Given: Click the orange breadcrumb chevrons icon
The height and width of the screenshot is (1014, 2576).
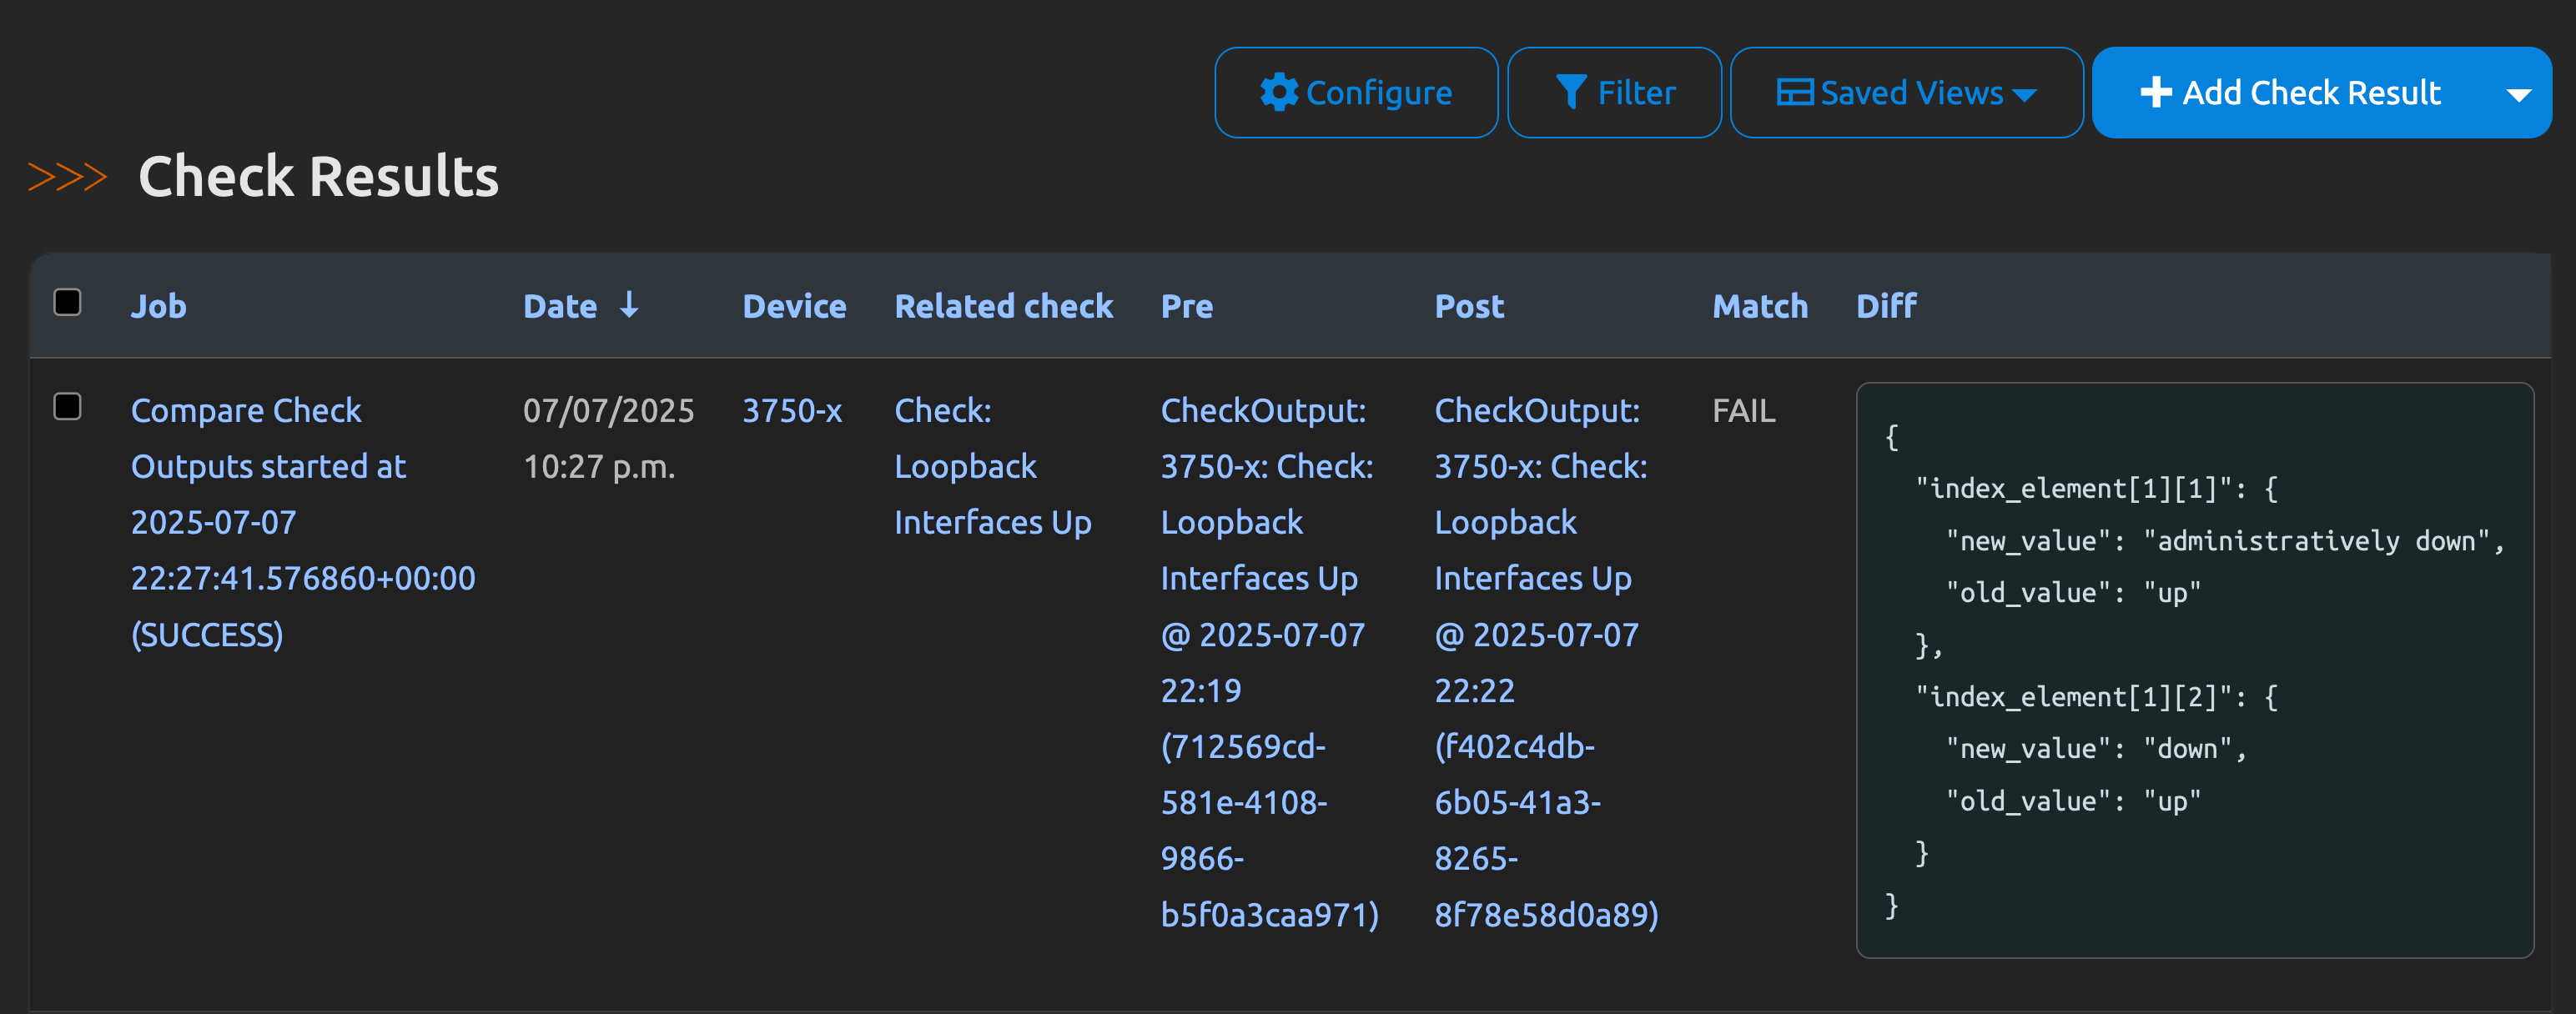Looking at the screenshot, I should (x=67, y=177).
